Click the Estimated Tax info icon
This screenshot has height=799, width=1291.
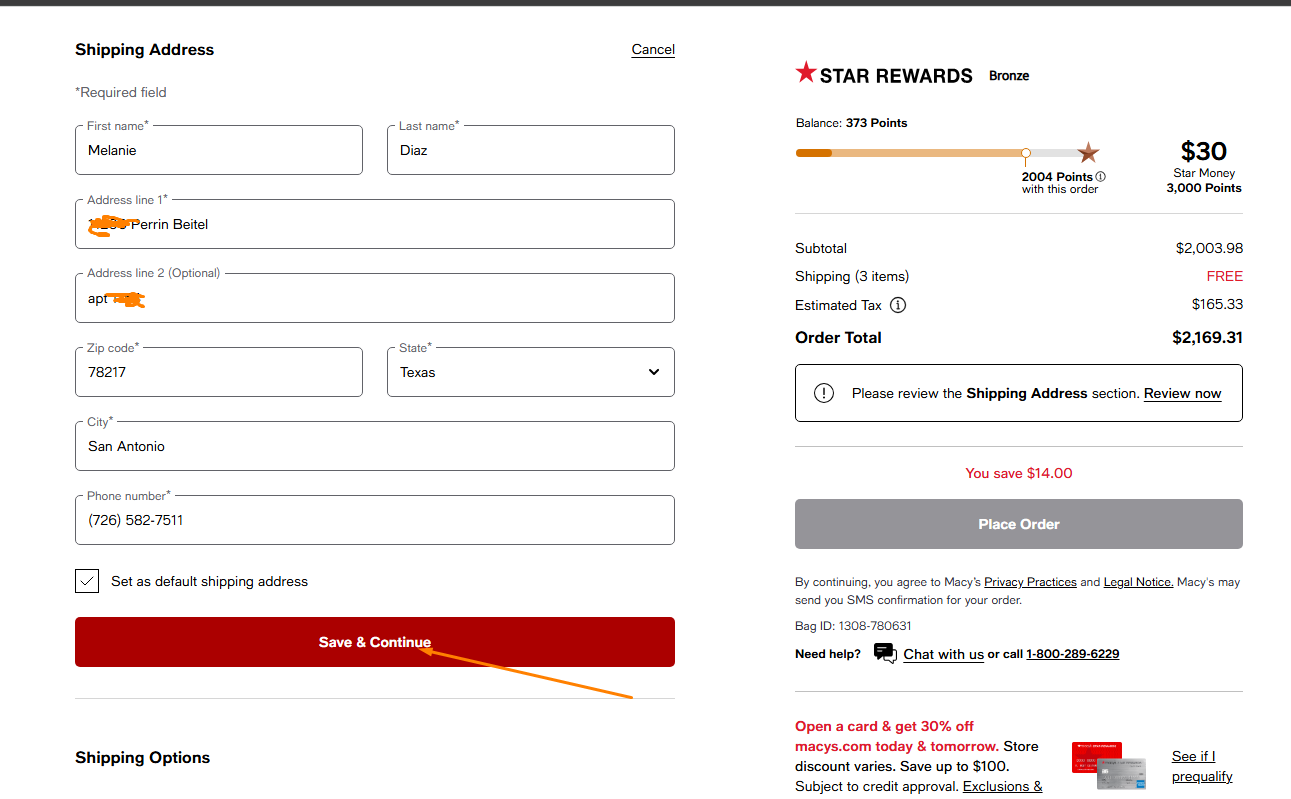point(898,305)
